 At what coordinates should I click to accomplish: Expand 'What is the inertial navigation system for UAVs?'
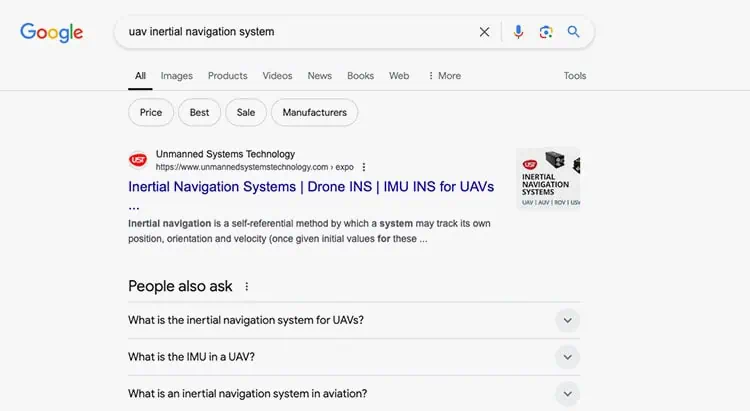(x=354, y=320)
